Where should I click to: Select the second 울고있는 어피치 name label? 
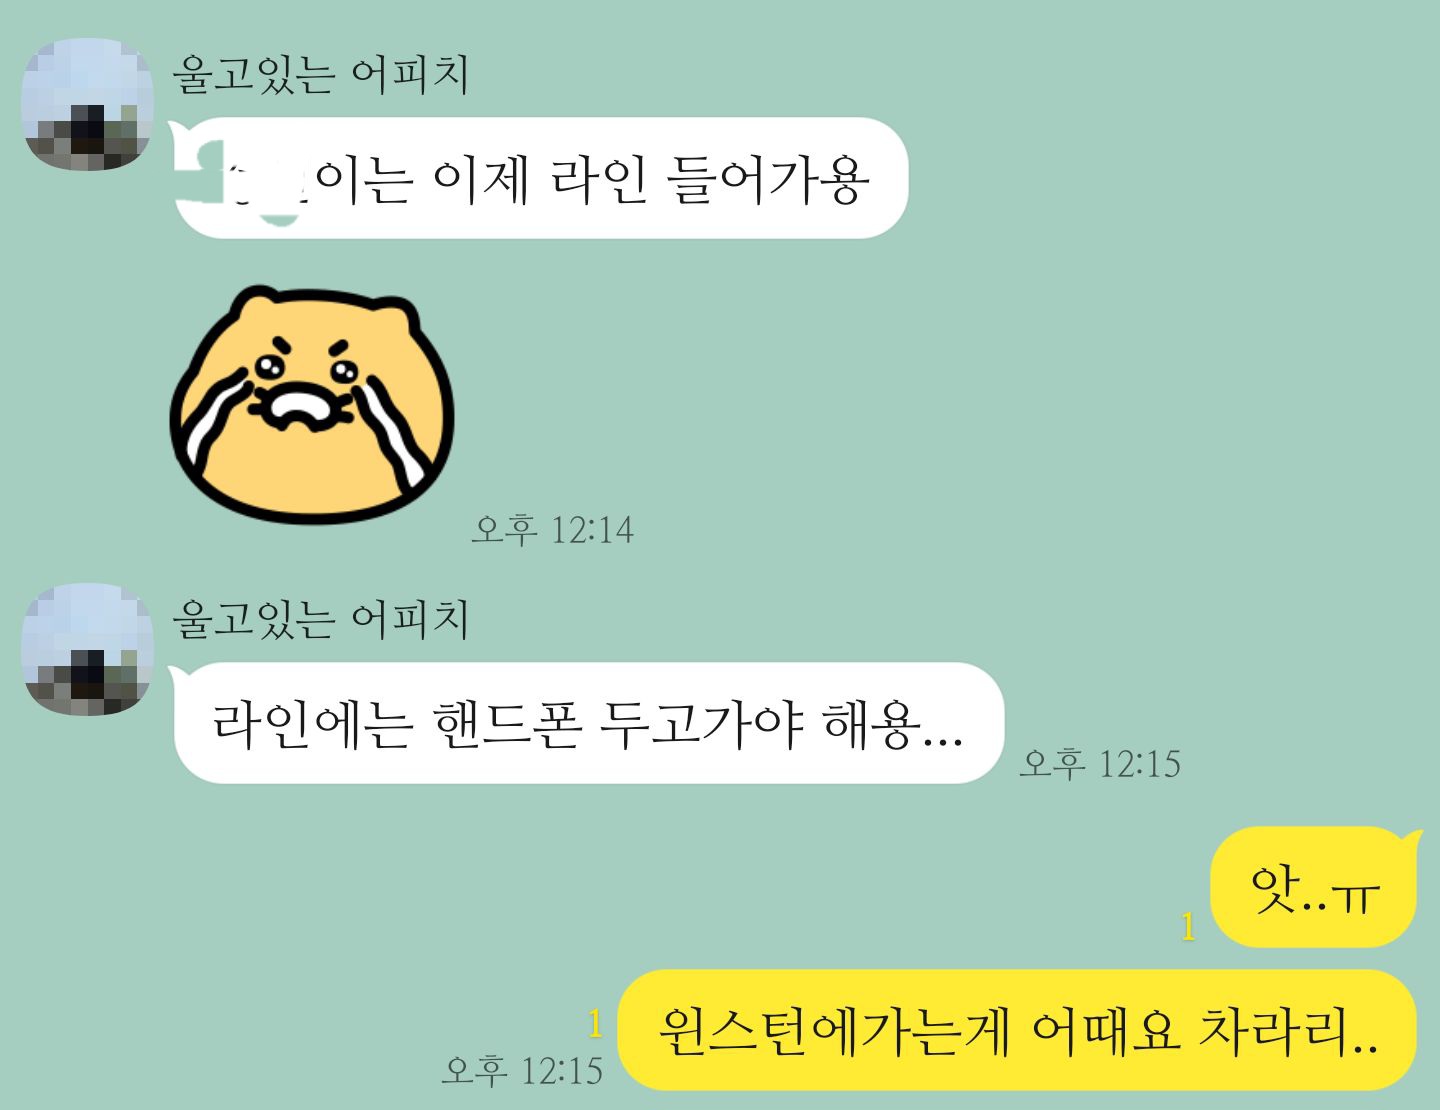[x=320, y=619]
